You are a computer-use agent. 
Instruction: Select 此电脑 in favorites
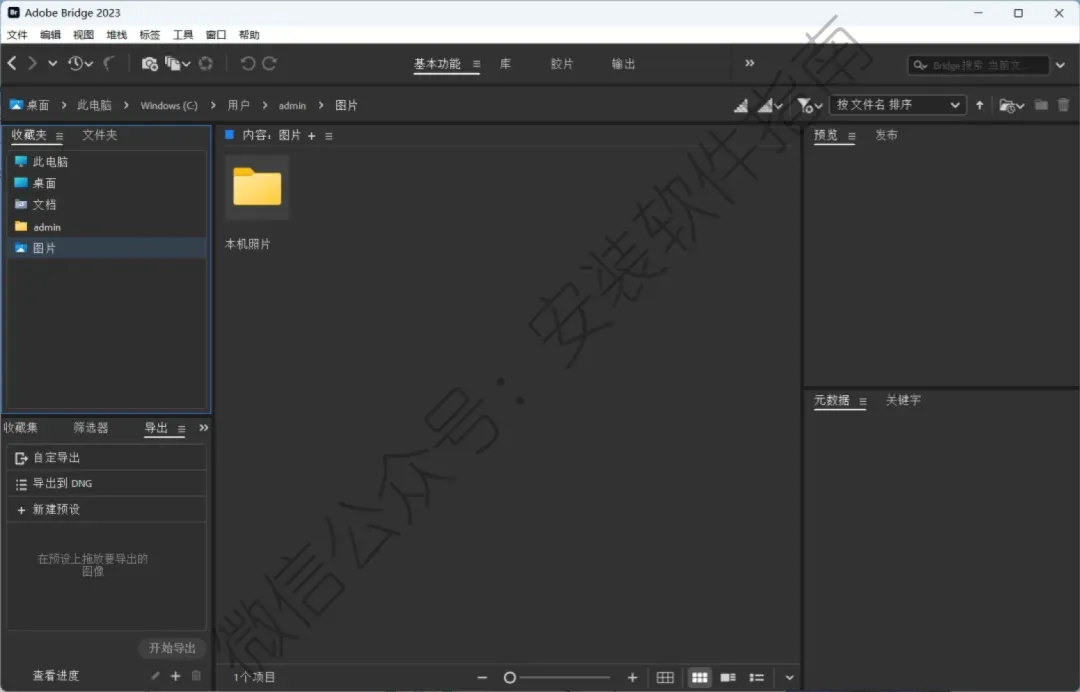coord(107,162)
